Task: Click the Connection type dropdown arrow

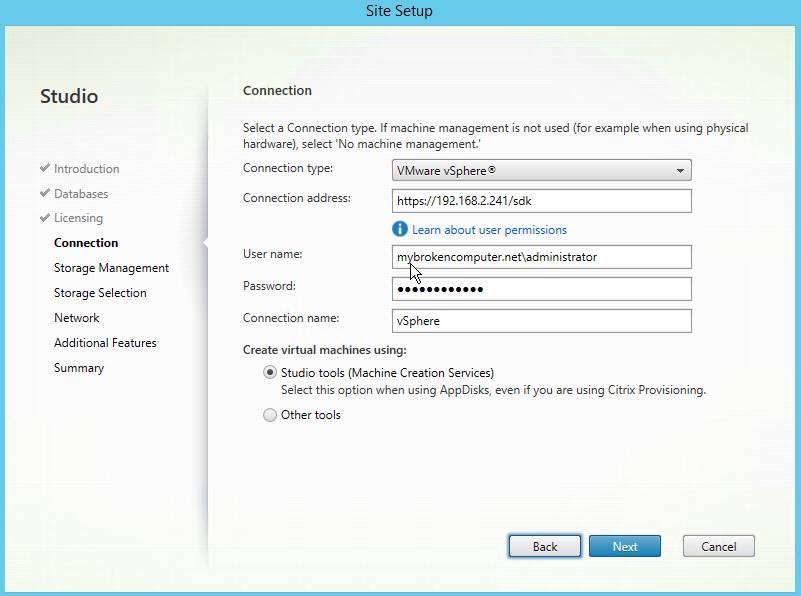Action: 680,171
